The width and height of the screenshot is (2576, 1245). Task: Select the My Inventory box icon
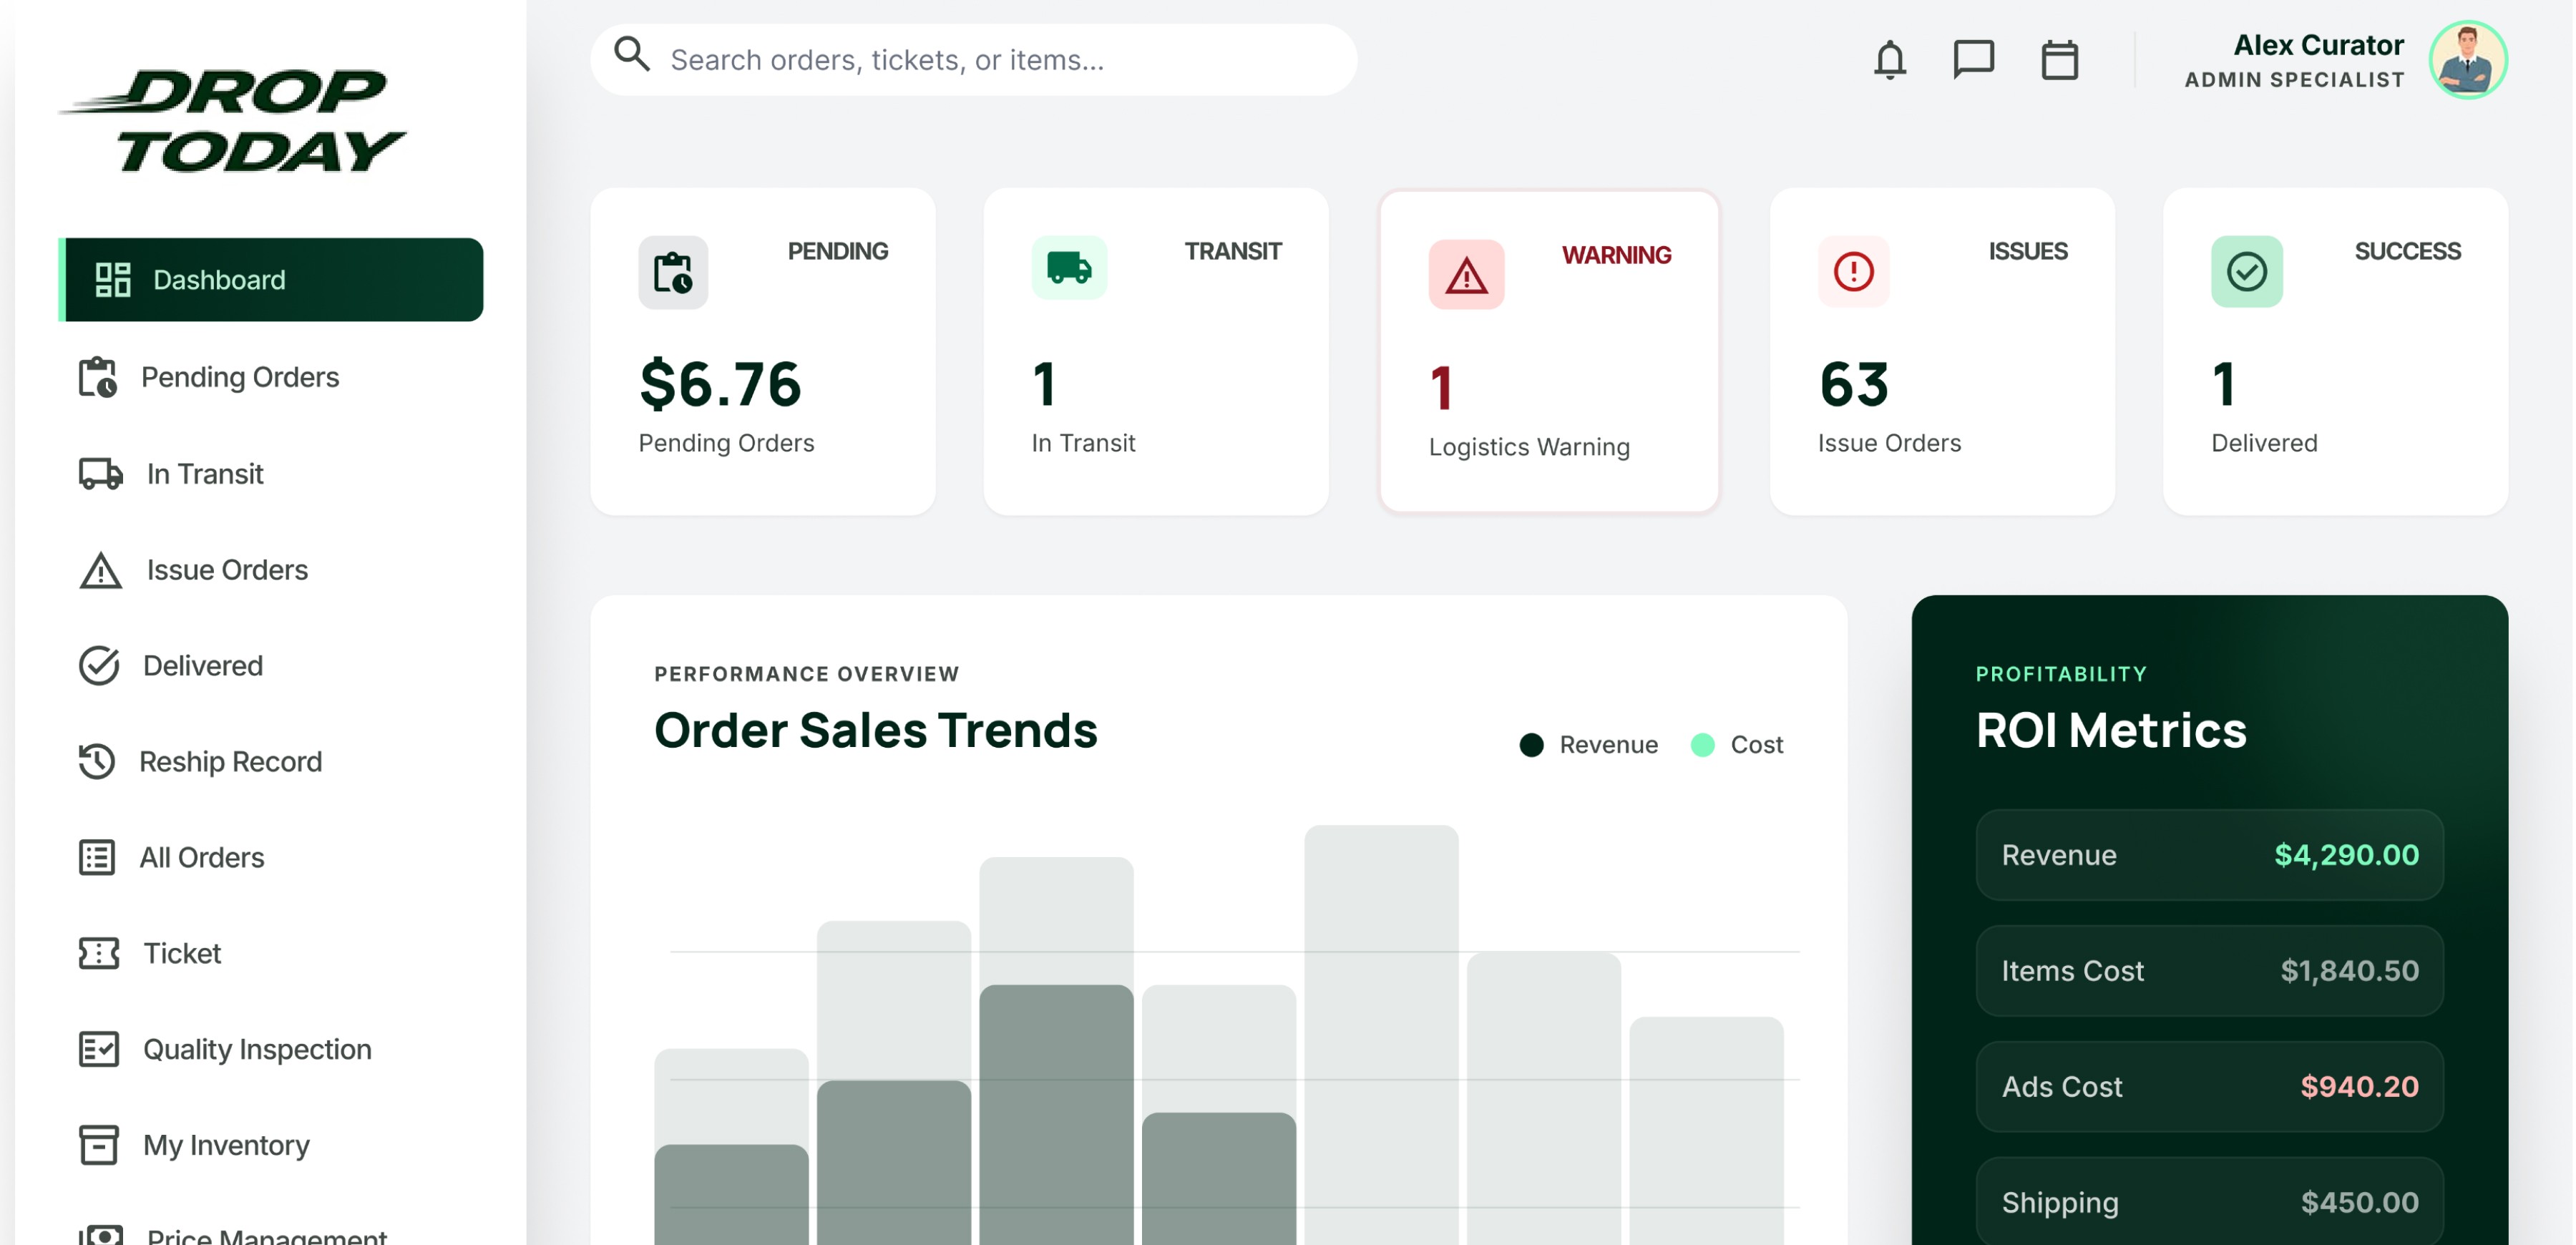(x=98, y=1145)
